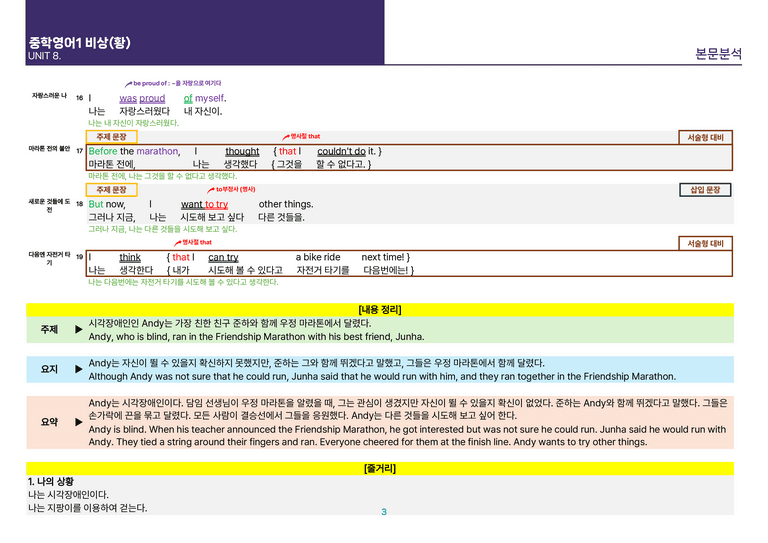Click the '본문분석' header label
The width and height of the screenshot is (768, 543).
(718, 53)
